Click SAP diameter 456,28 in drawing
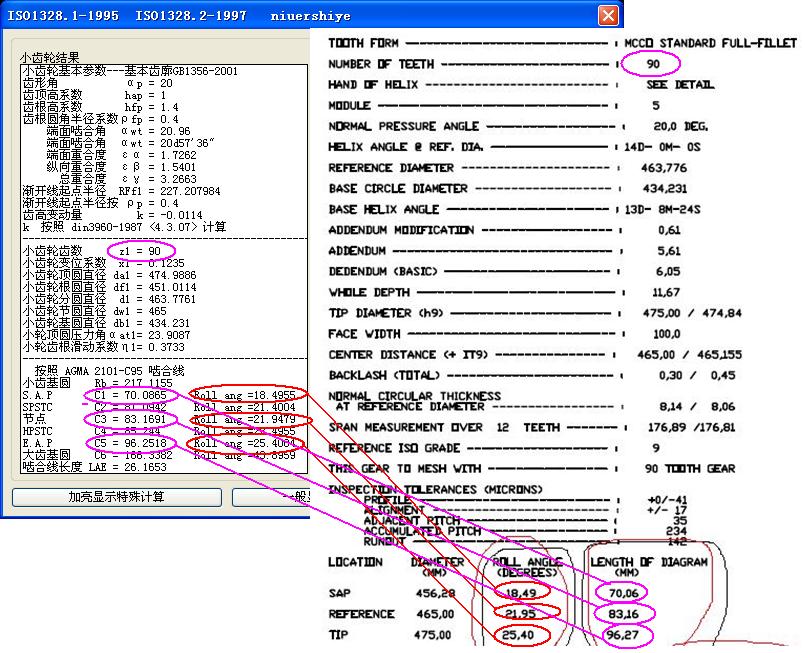 [x=435, y=593]
